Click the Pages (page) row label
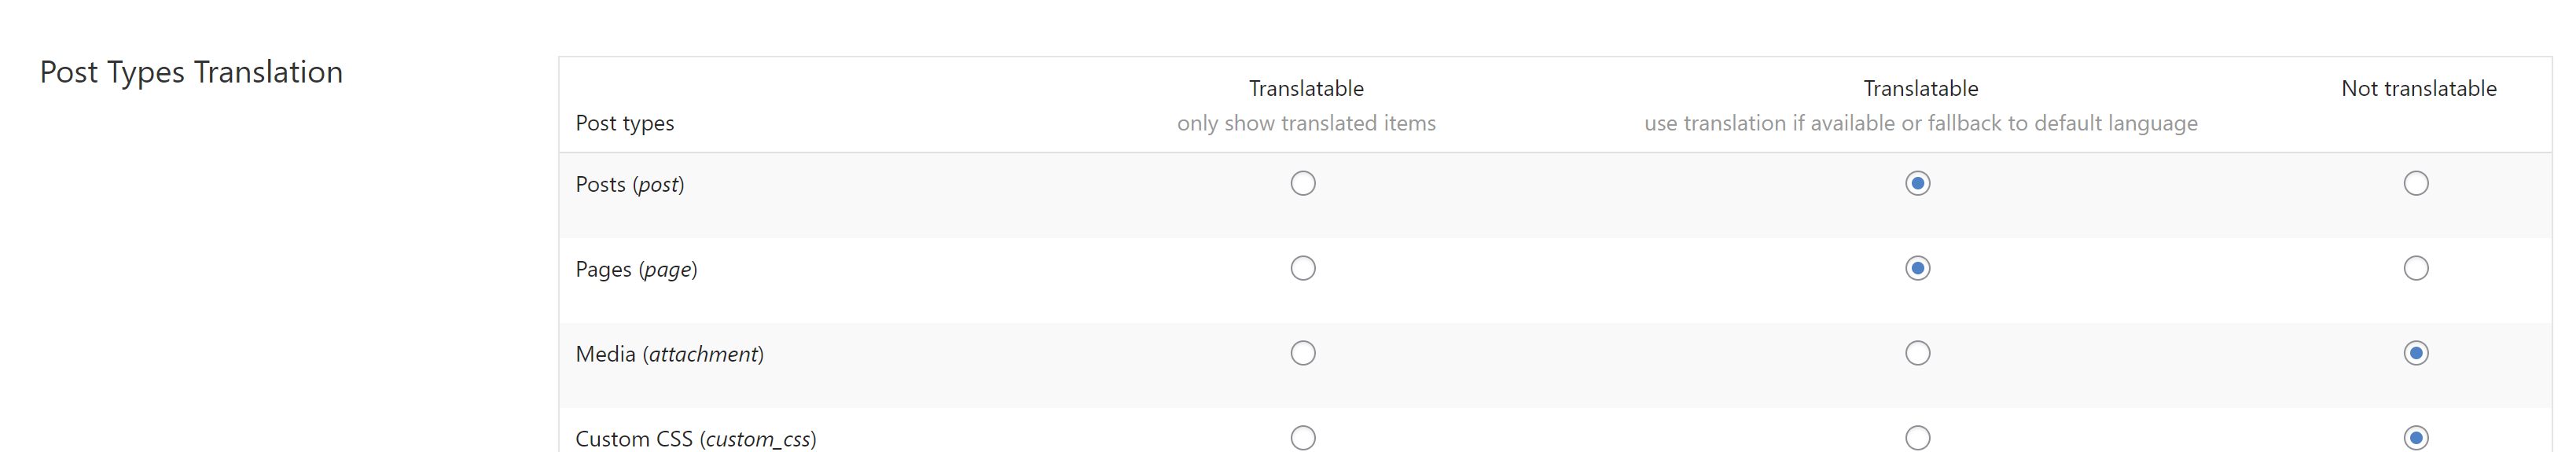This screenshot has width=2576, height=452. (x=636, y=269)
